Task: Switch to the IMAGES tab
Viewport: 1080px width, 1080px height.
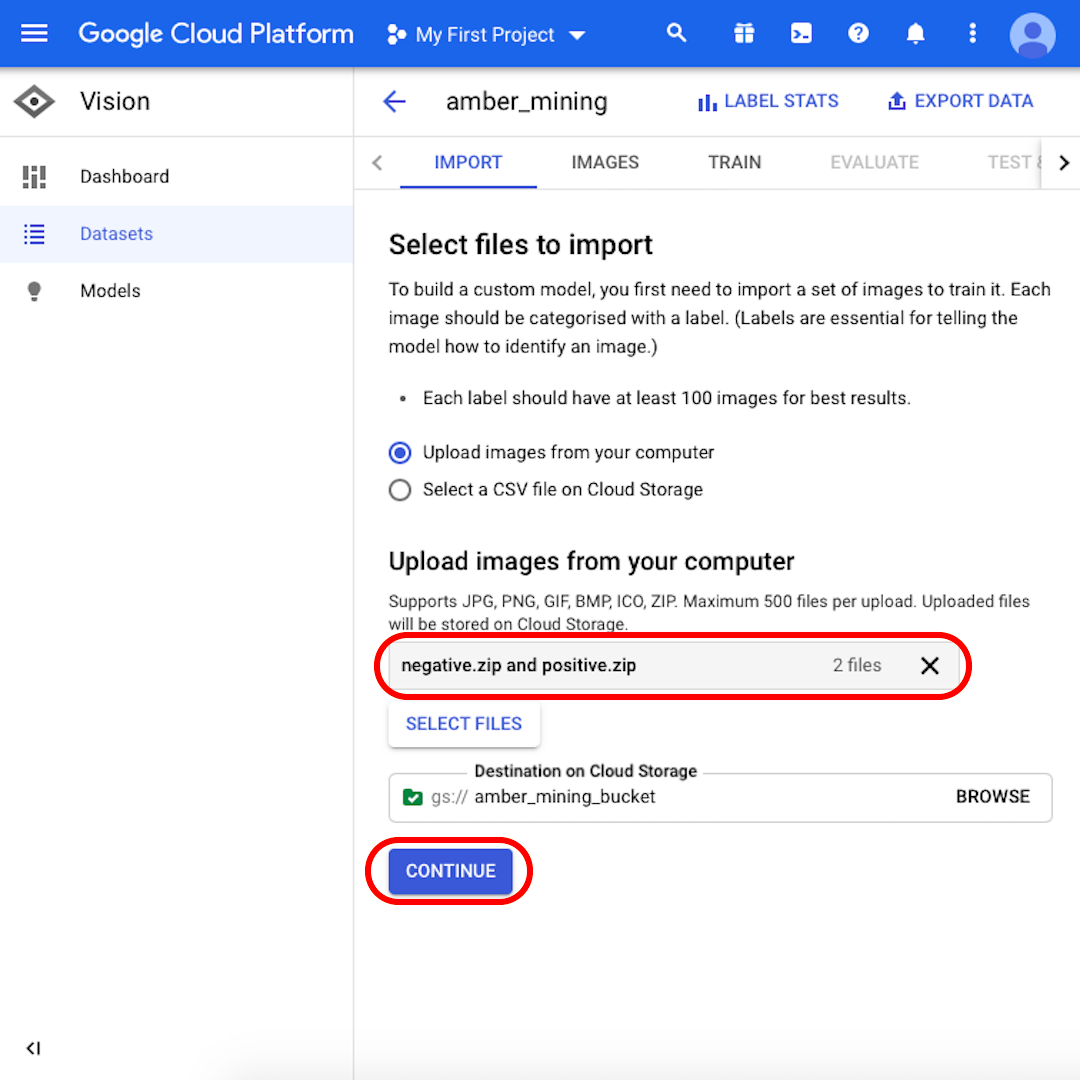Action: pyautogui.click(x=605, y=163)
